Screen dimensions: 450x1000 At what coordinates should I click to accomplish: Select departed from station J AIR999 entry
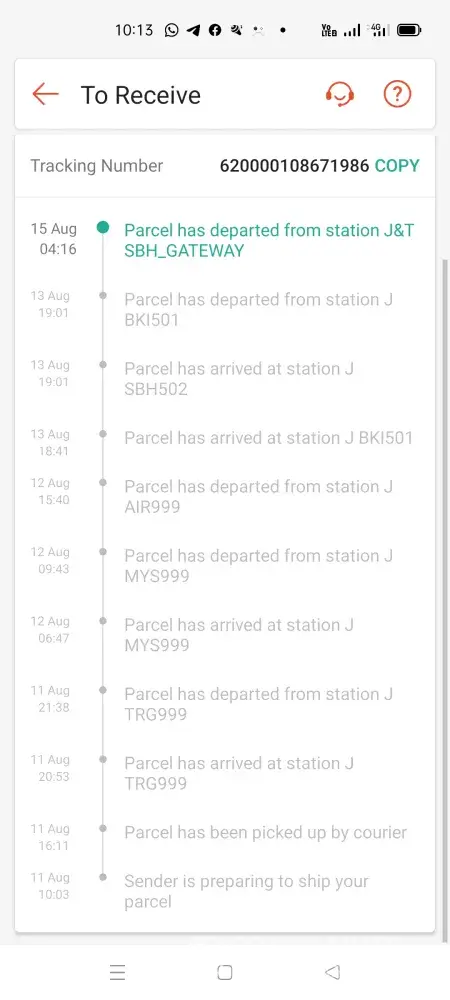click(258, 497)
